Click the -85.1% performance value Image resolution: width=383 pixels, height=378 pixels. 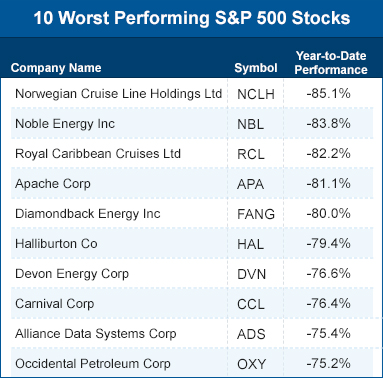coord(328,93)
